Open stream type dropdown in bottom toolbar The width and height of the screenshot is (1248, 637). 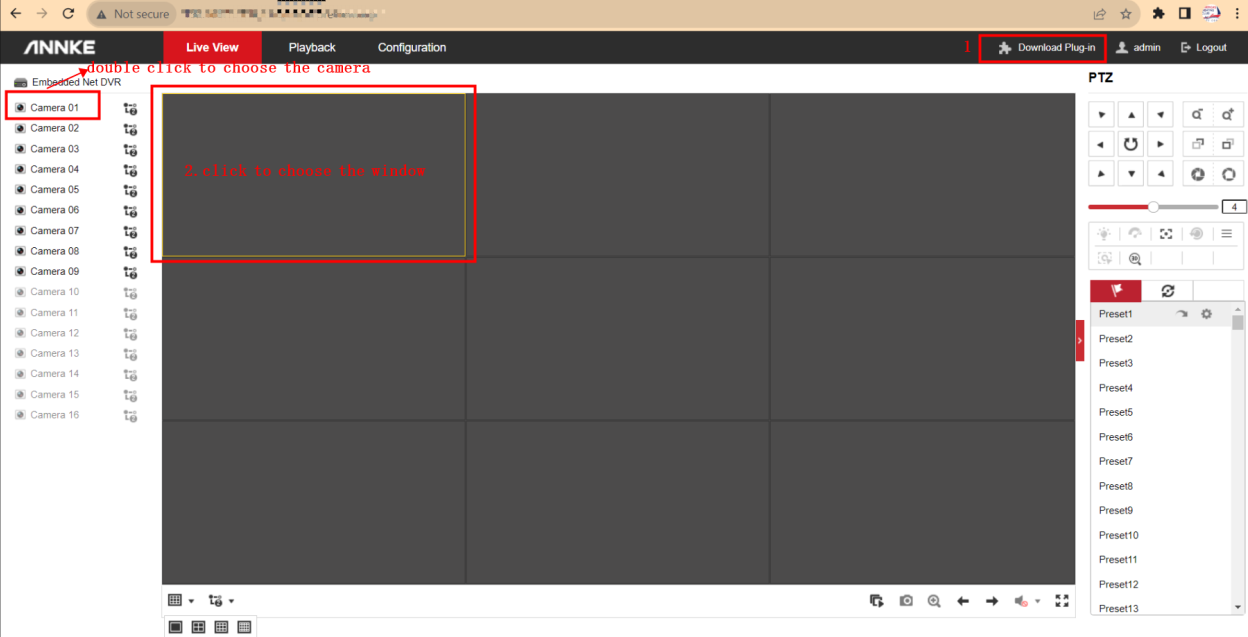pos(221,601)
